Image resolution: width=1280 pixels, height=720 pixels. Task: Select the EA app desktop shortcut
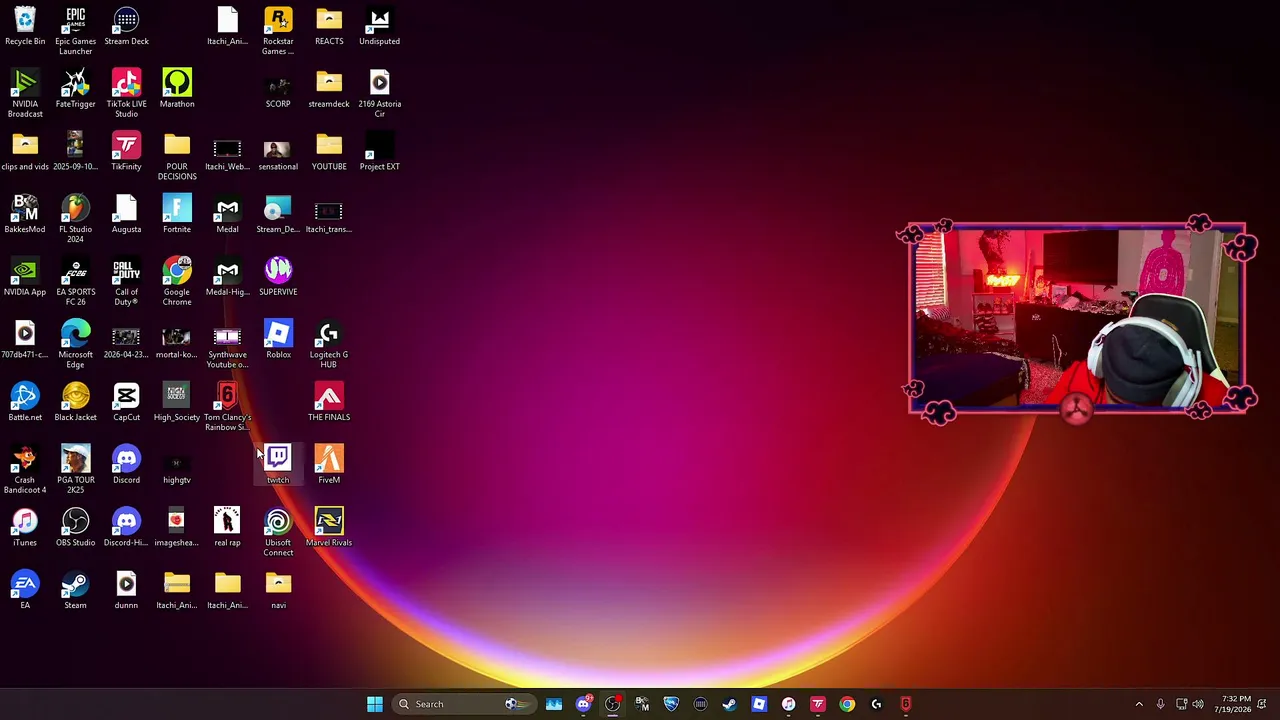(25, 591)
